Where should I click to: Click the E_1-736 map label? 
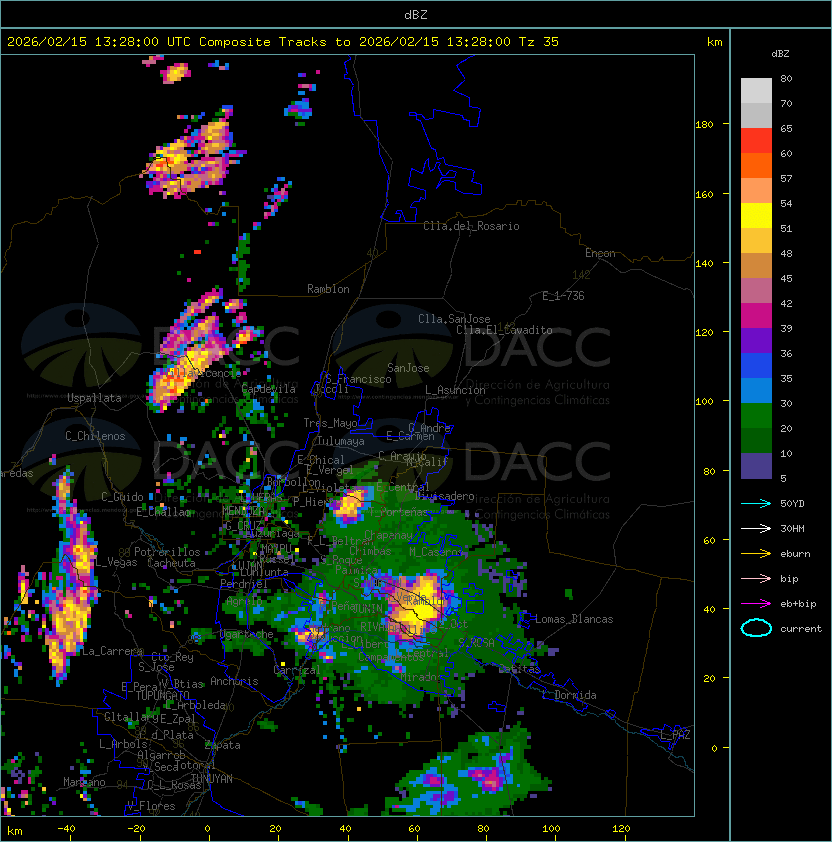[563, 296]
